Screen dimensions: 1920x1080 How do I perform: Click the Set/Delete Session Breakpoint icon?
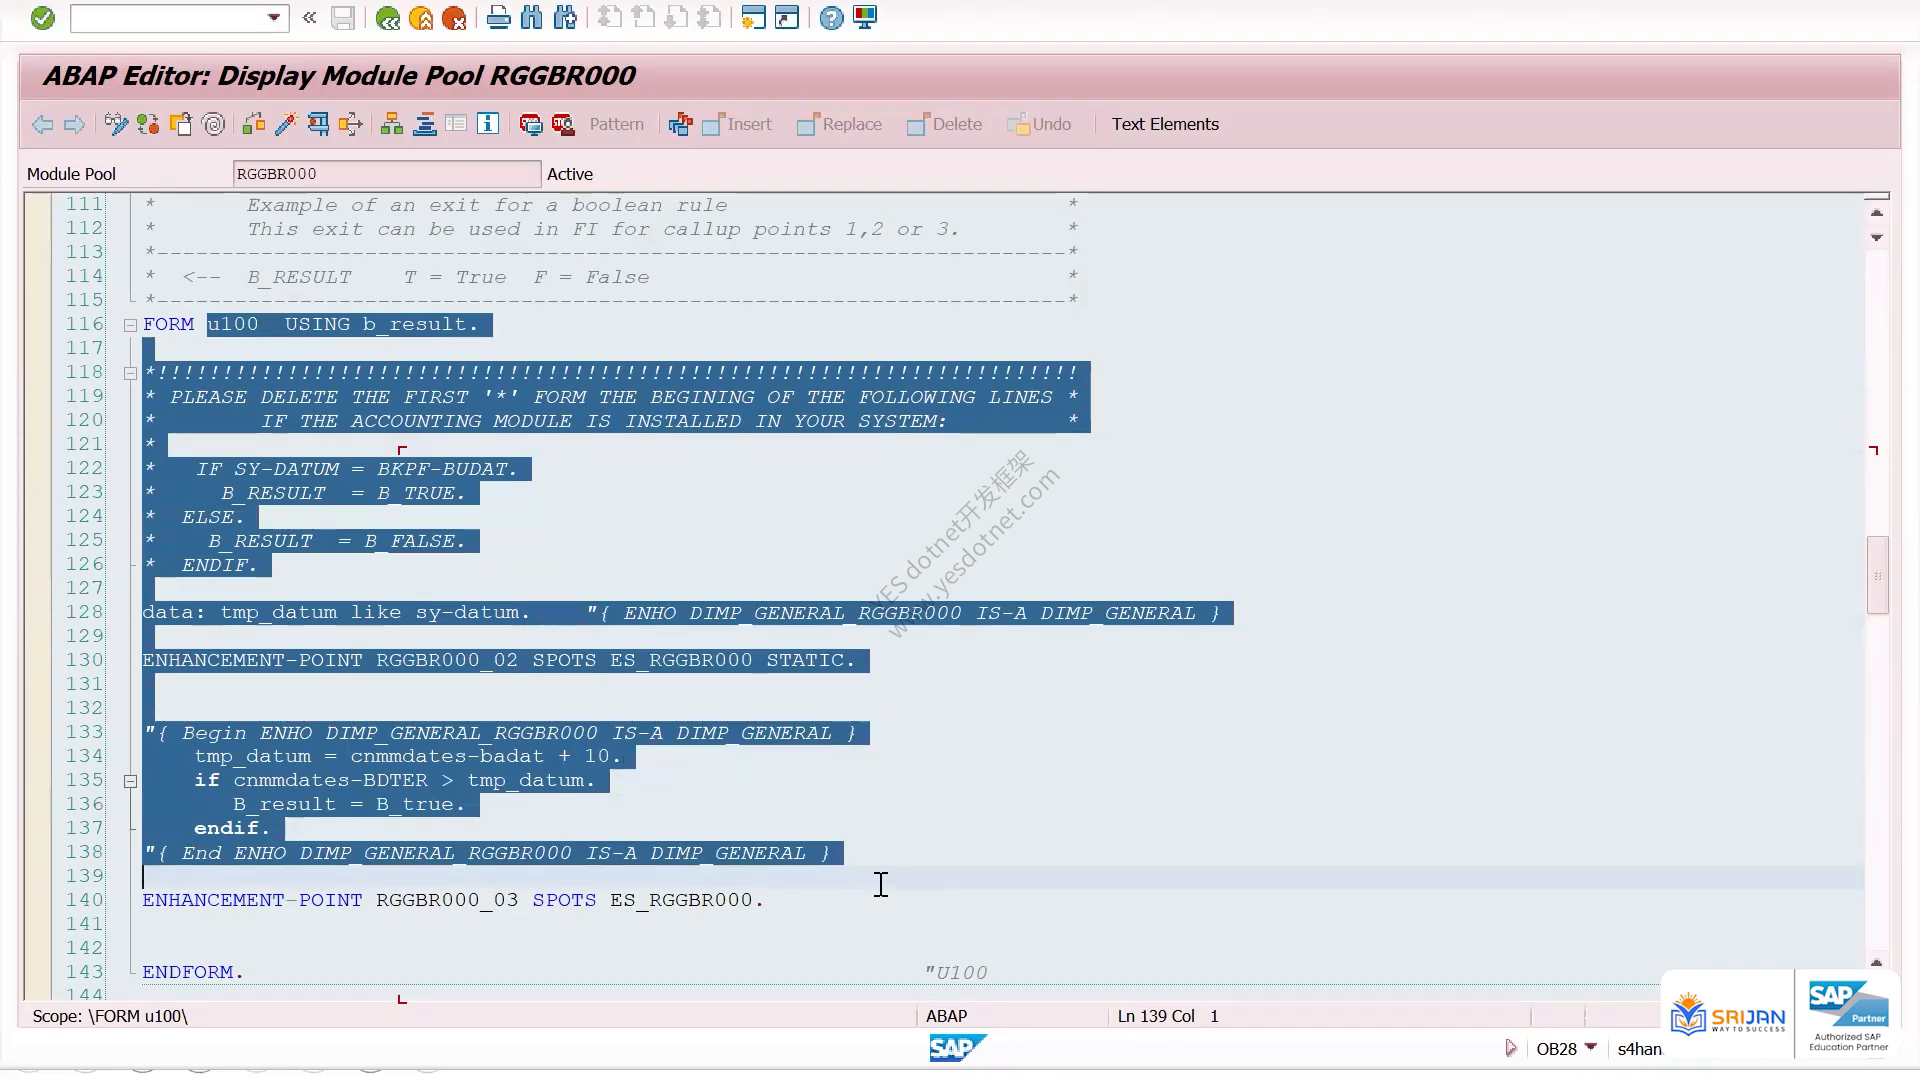[x=530, y=124]
